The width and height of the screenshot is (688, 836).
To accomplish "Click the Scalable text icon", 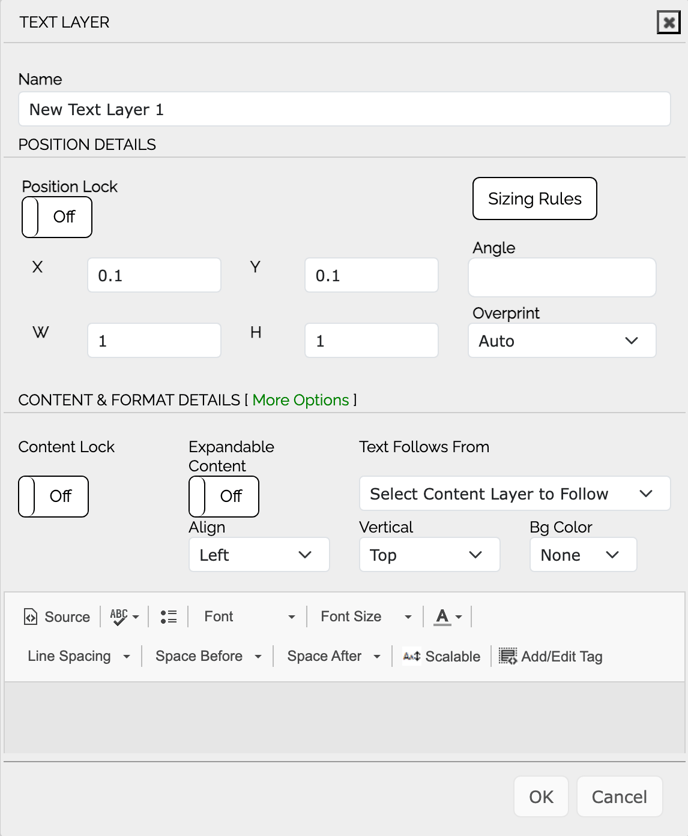I will (x=412, y=657).
